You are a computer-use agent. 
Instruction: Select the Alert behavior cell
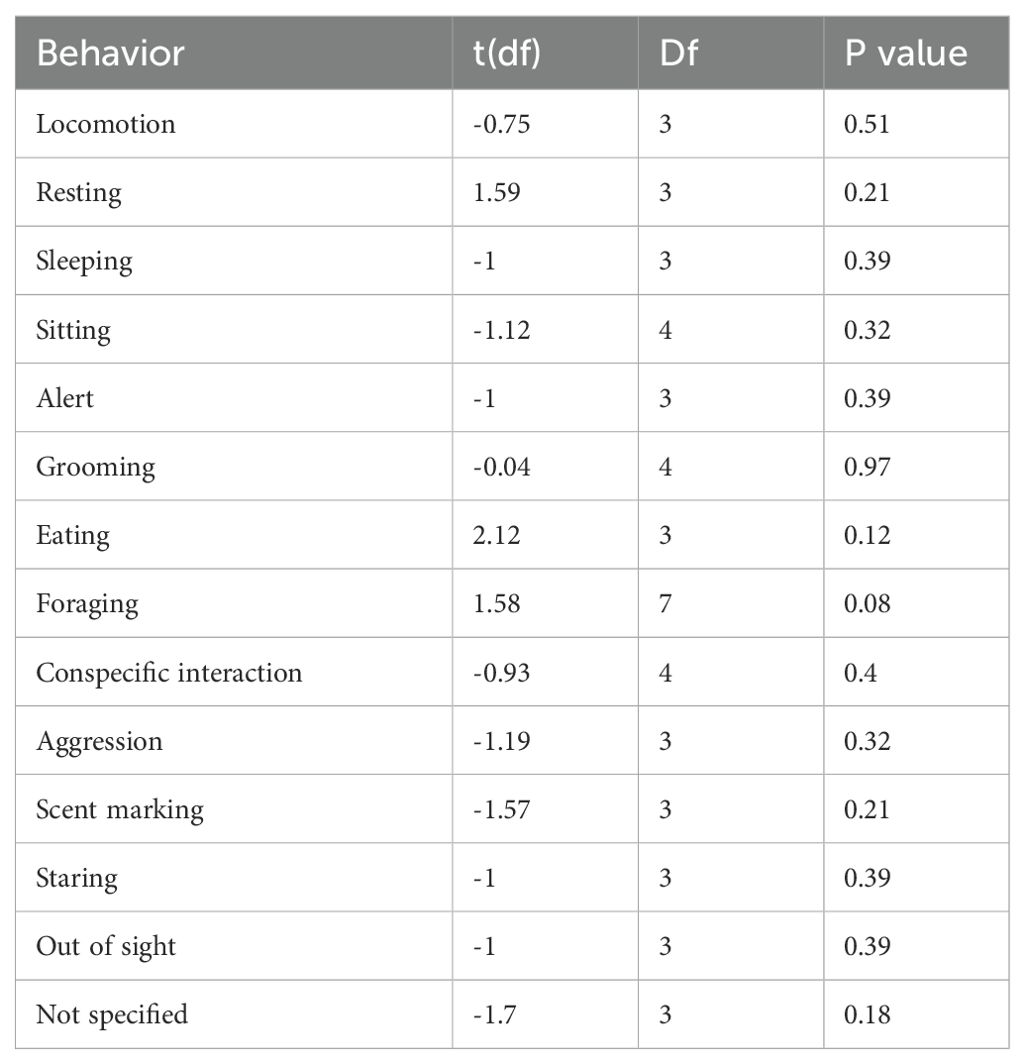pos(65,398)
